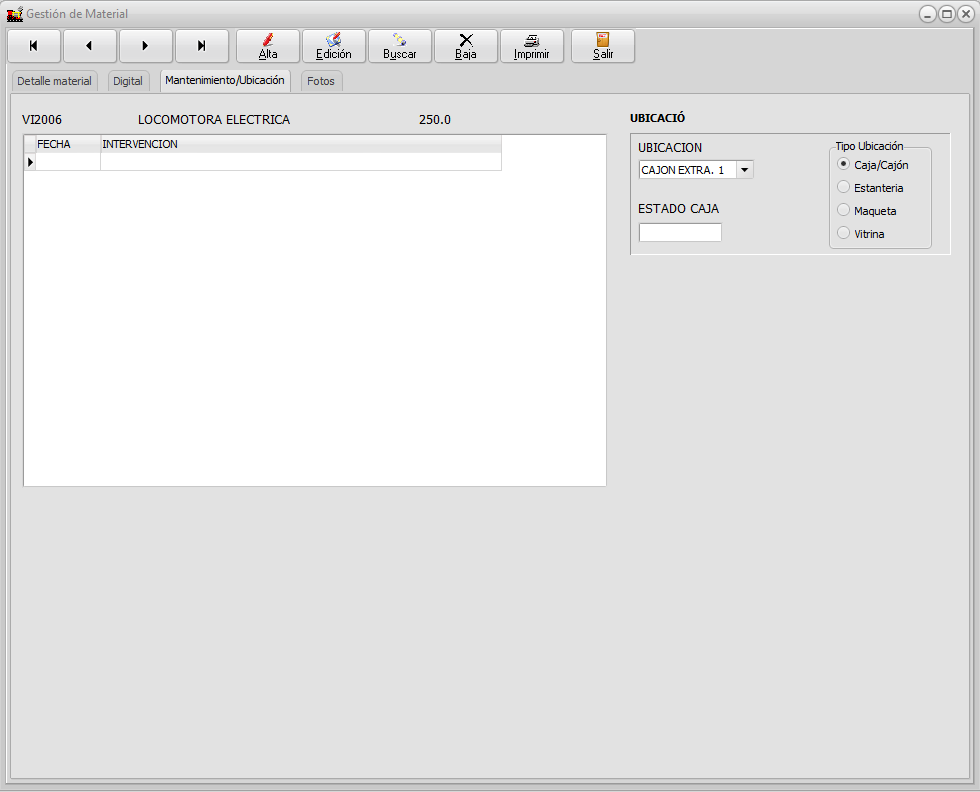Minimize the Gestión de Material window
The image size is (980, 792).
(928, 14)
